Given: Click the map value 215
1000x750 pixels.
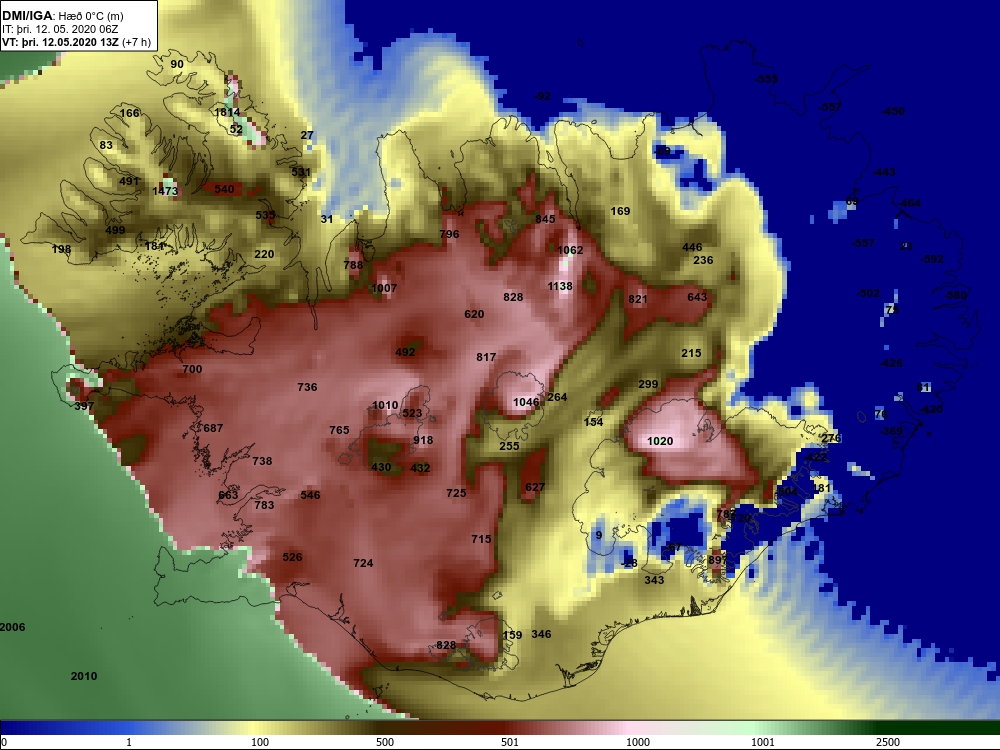Looking at the screenshot, I should tap(691, 353).
